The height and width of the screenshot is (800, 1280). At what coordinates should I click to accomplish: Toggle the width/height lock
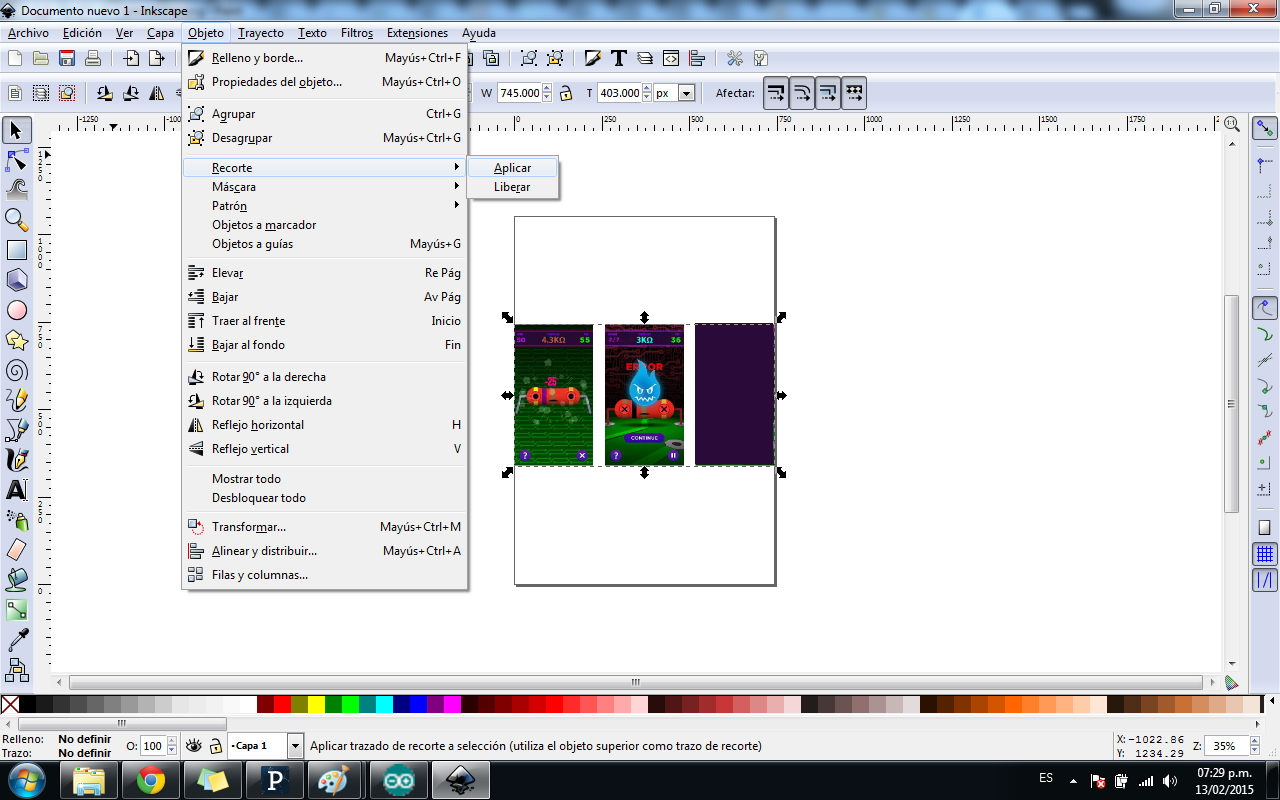coord(566,93)
